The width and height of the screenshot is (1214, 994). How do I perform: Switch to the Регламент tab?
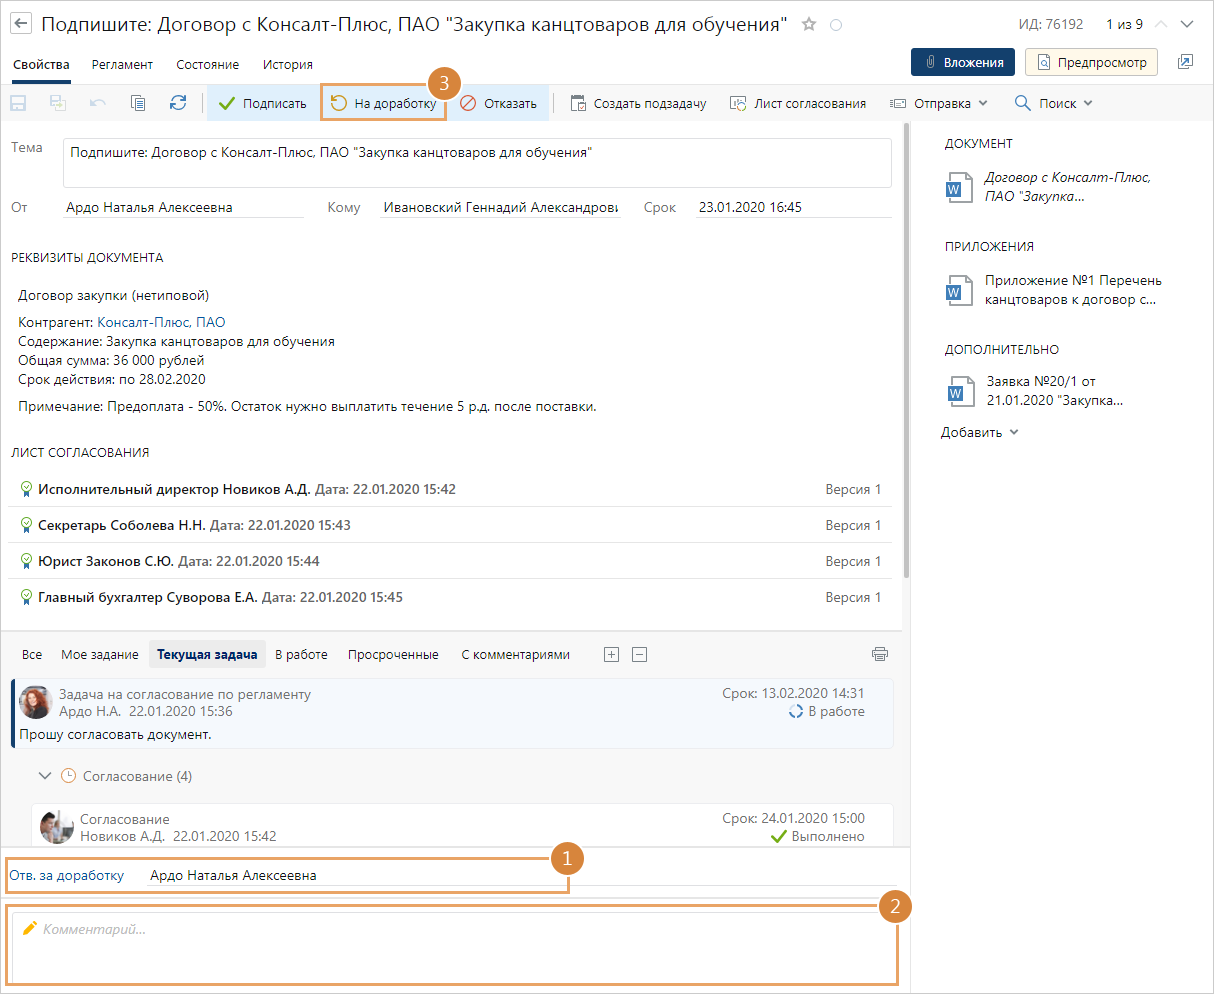pos(122,64)
